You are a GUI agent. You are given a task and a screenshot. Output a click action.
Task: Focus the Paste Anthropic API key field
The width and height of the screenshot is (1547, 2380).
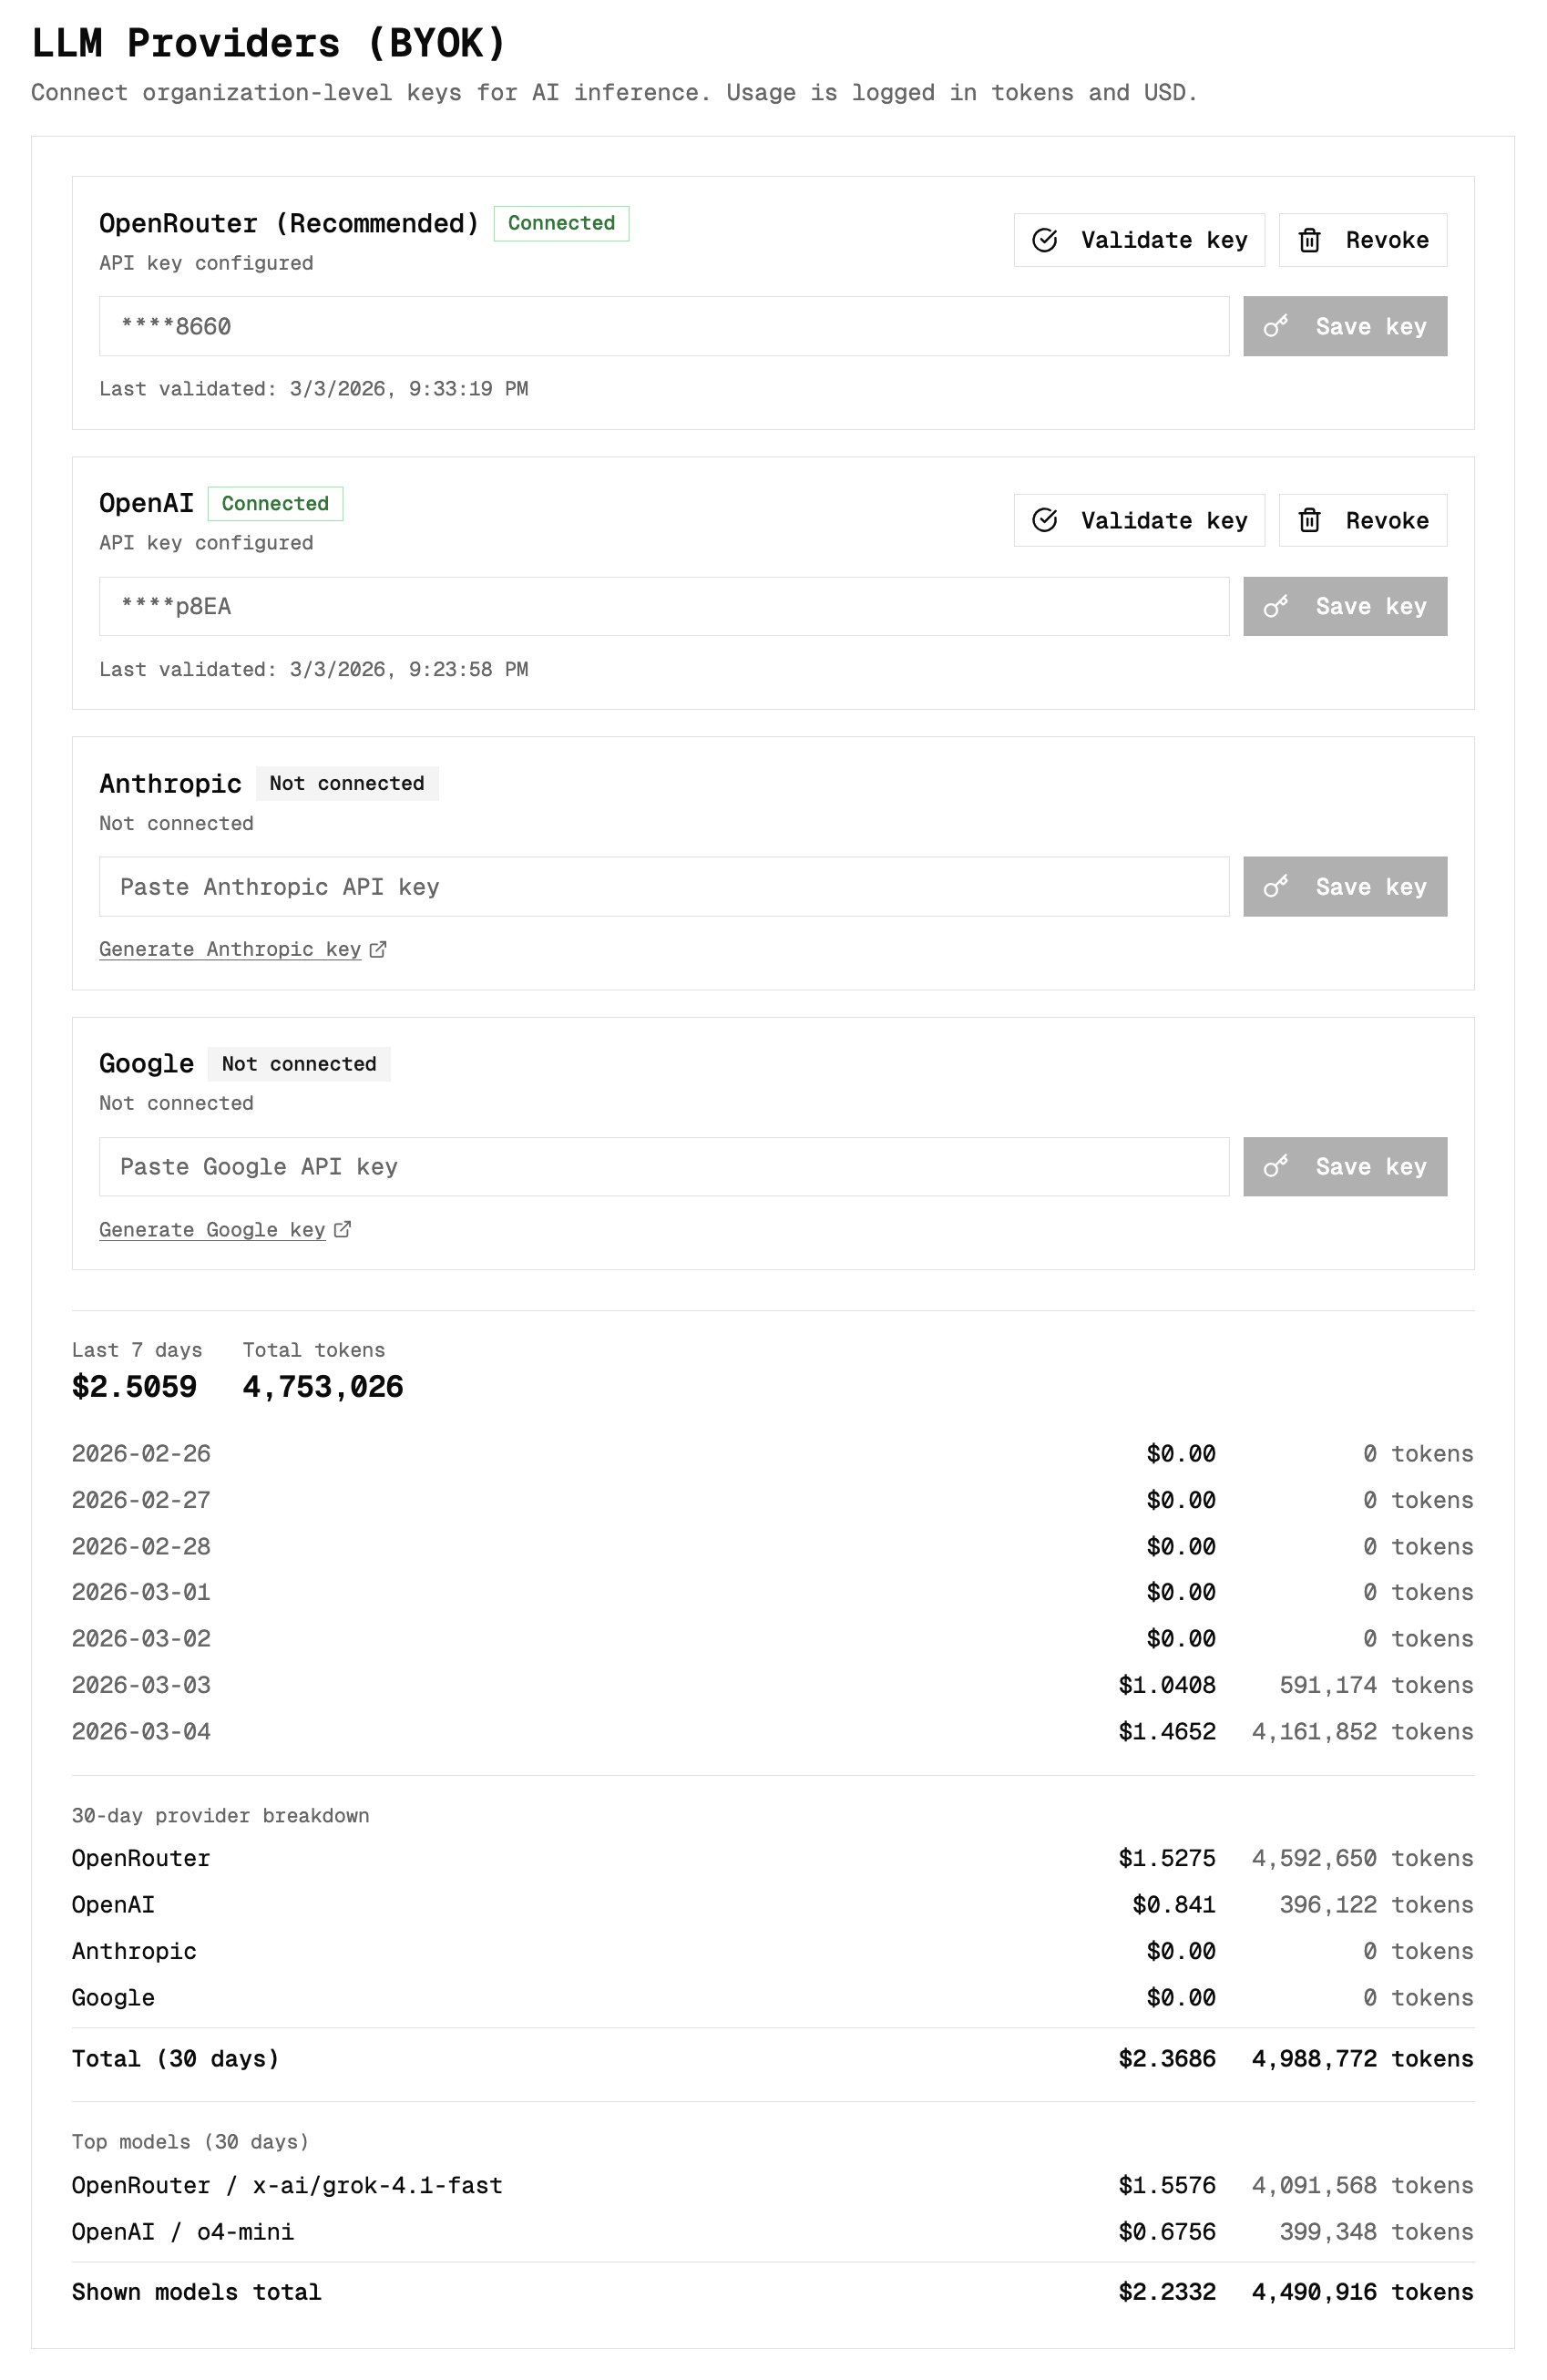pos(663,887)
